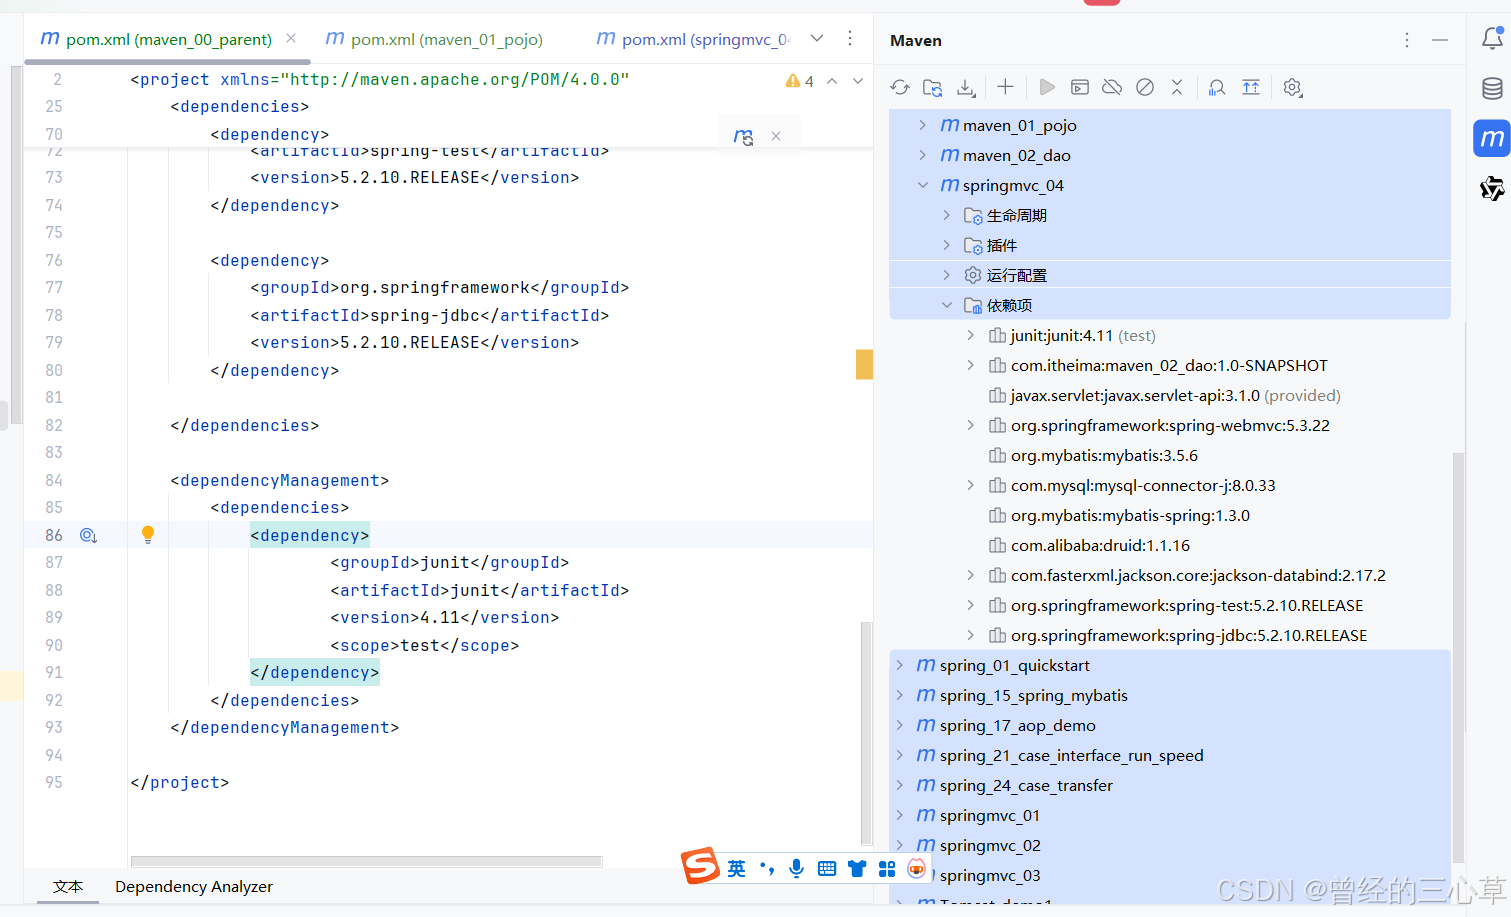Open Maven Settings gear icon

1292,88
